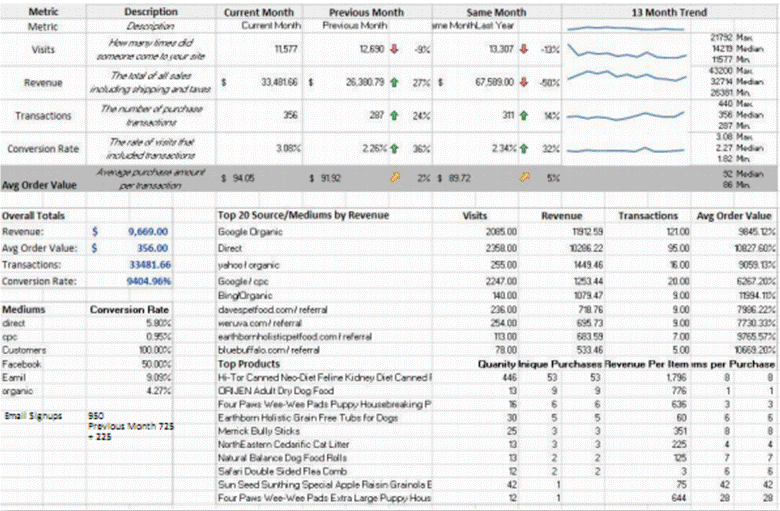
Task: Click red down arrow in Revenue Same Month
Action: tap(524, 84)
